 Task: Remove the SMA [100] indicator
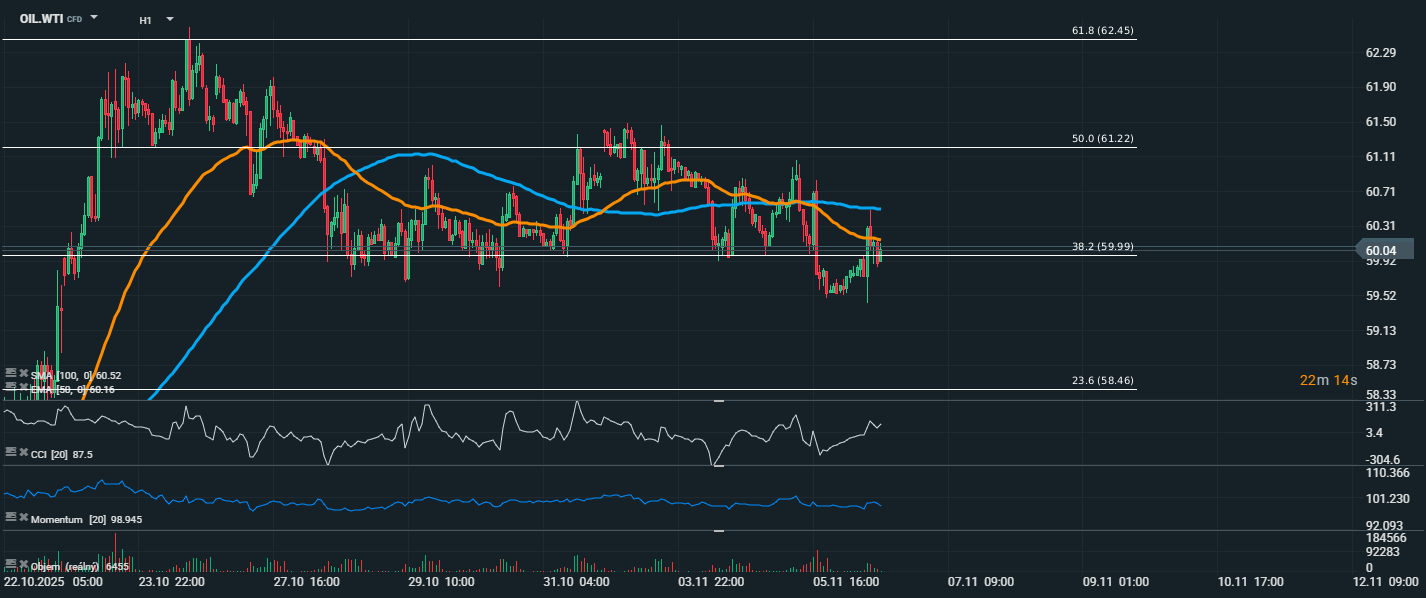point(22,373)
